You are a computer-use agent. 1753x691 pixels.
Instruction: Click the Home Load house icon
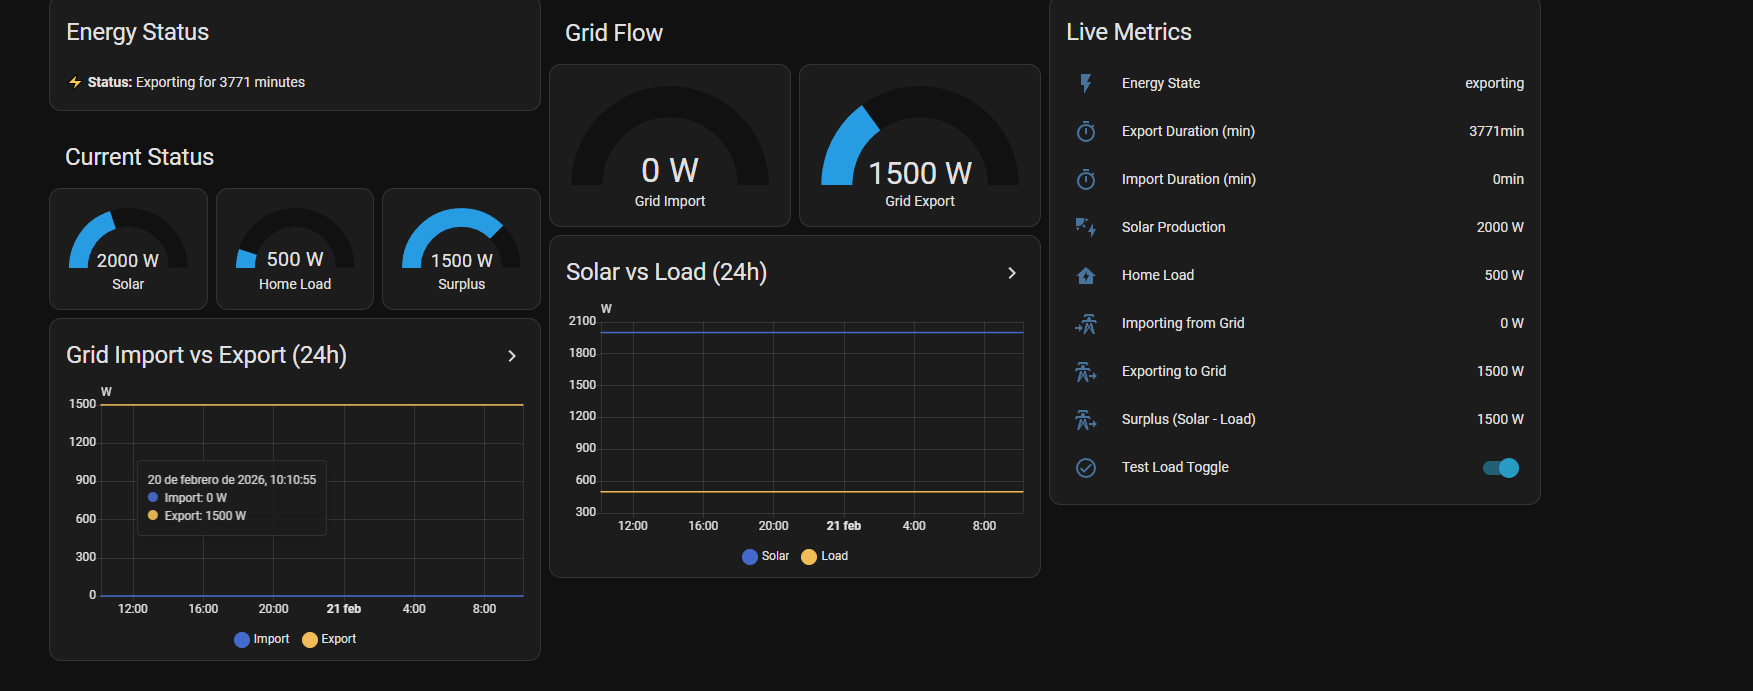(x=1086, y=275)
